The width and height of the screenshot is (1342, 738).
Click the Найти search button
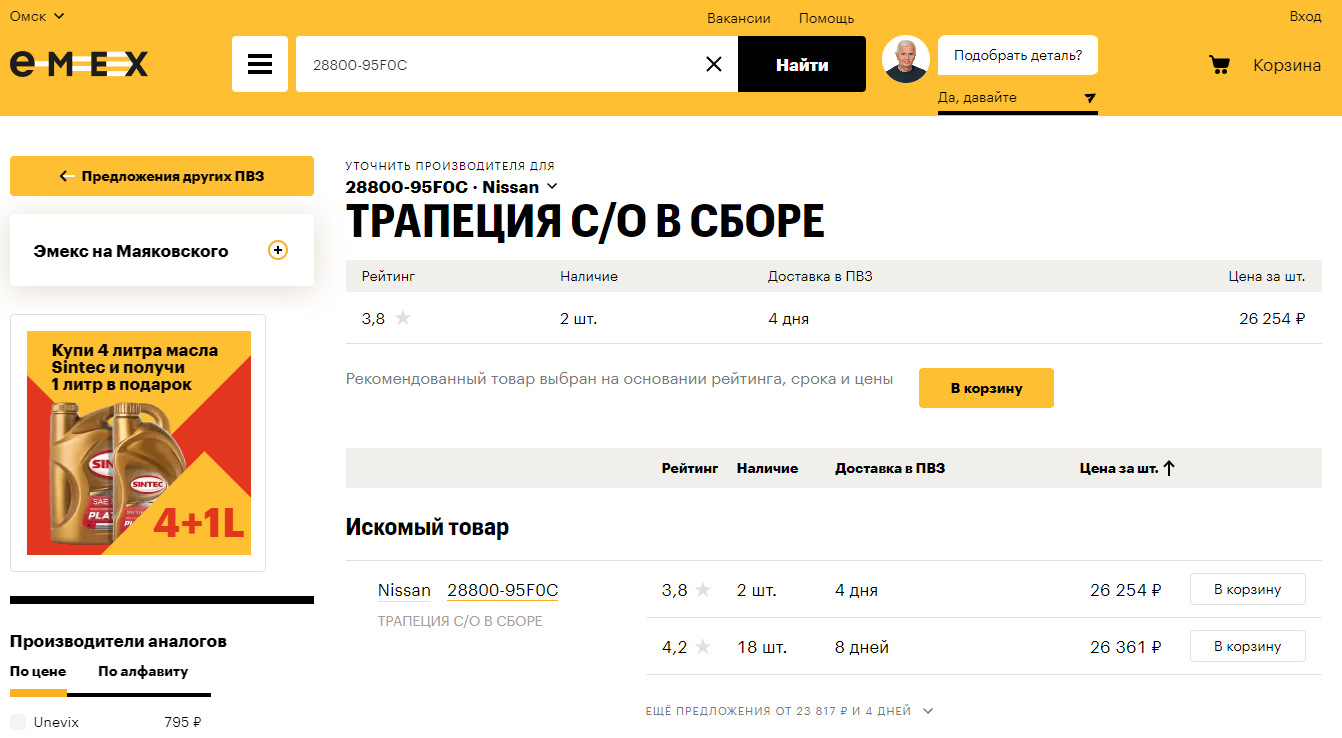(802, 64)
